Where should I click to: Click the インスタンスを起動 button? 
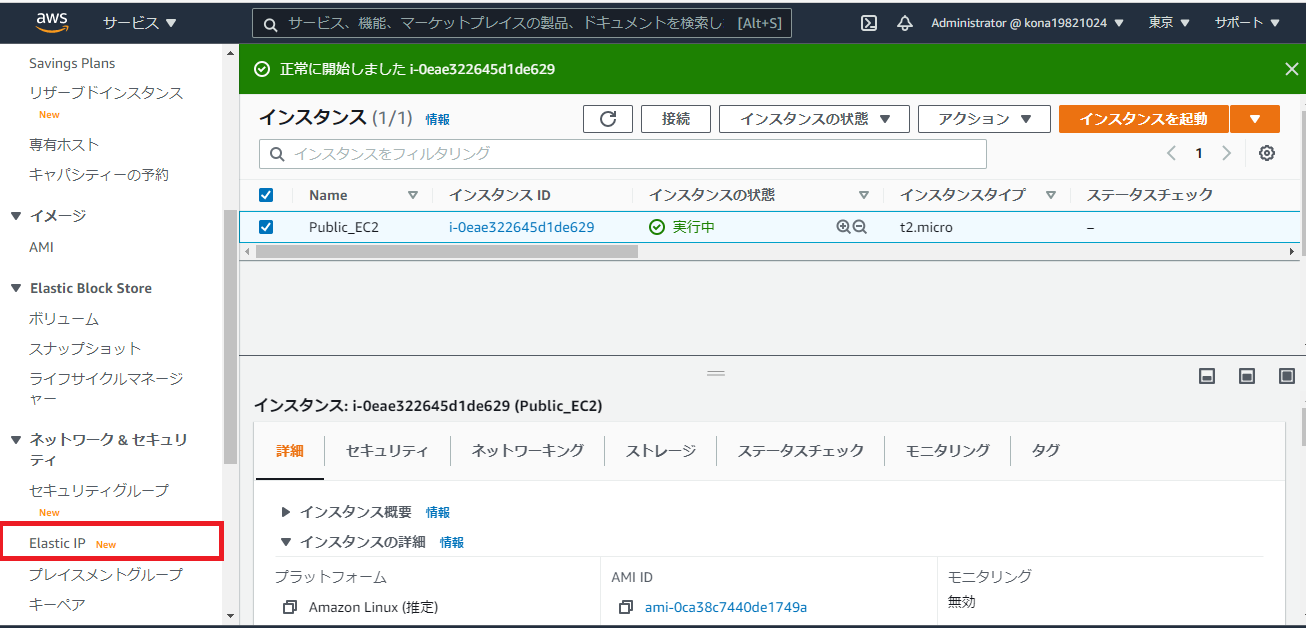click(x=1144, y=119)
